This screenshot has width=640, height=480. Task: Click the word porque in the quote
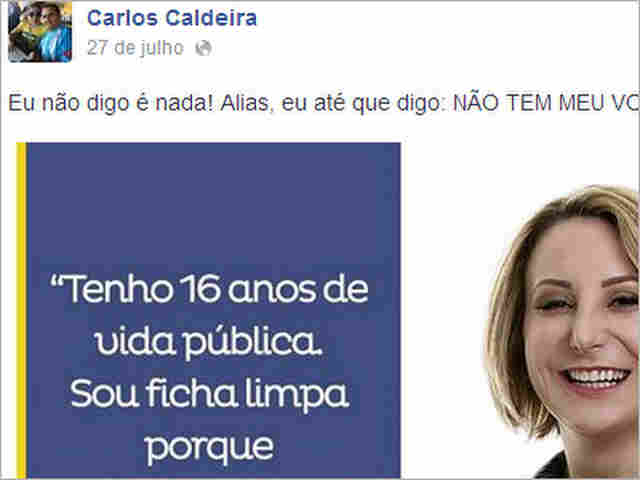coord(209,448)
